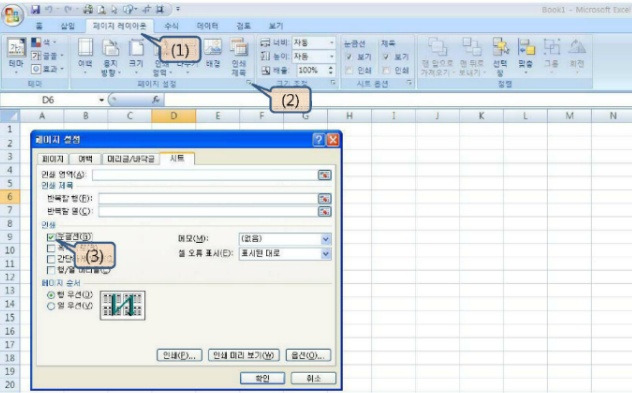Click the 인쇄 미리 보기(W) button
The width and height of the screenshot is (632, 393).
point(243,355)
